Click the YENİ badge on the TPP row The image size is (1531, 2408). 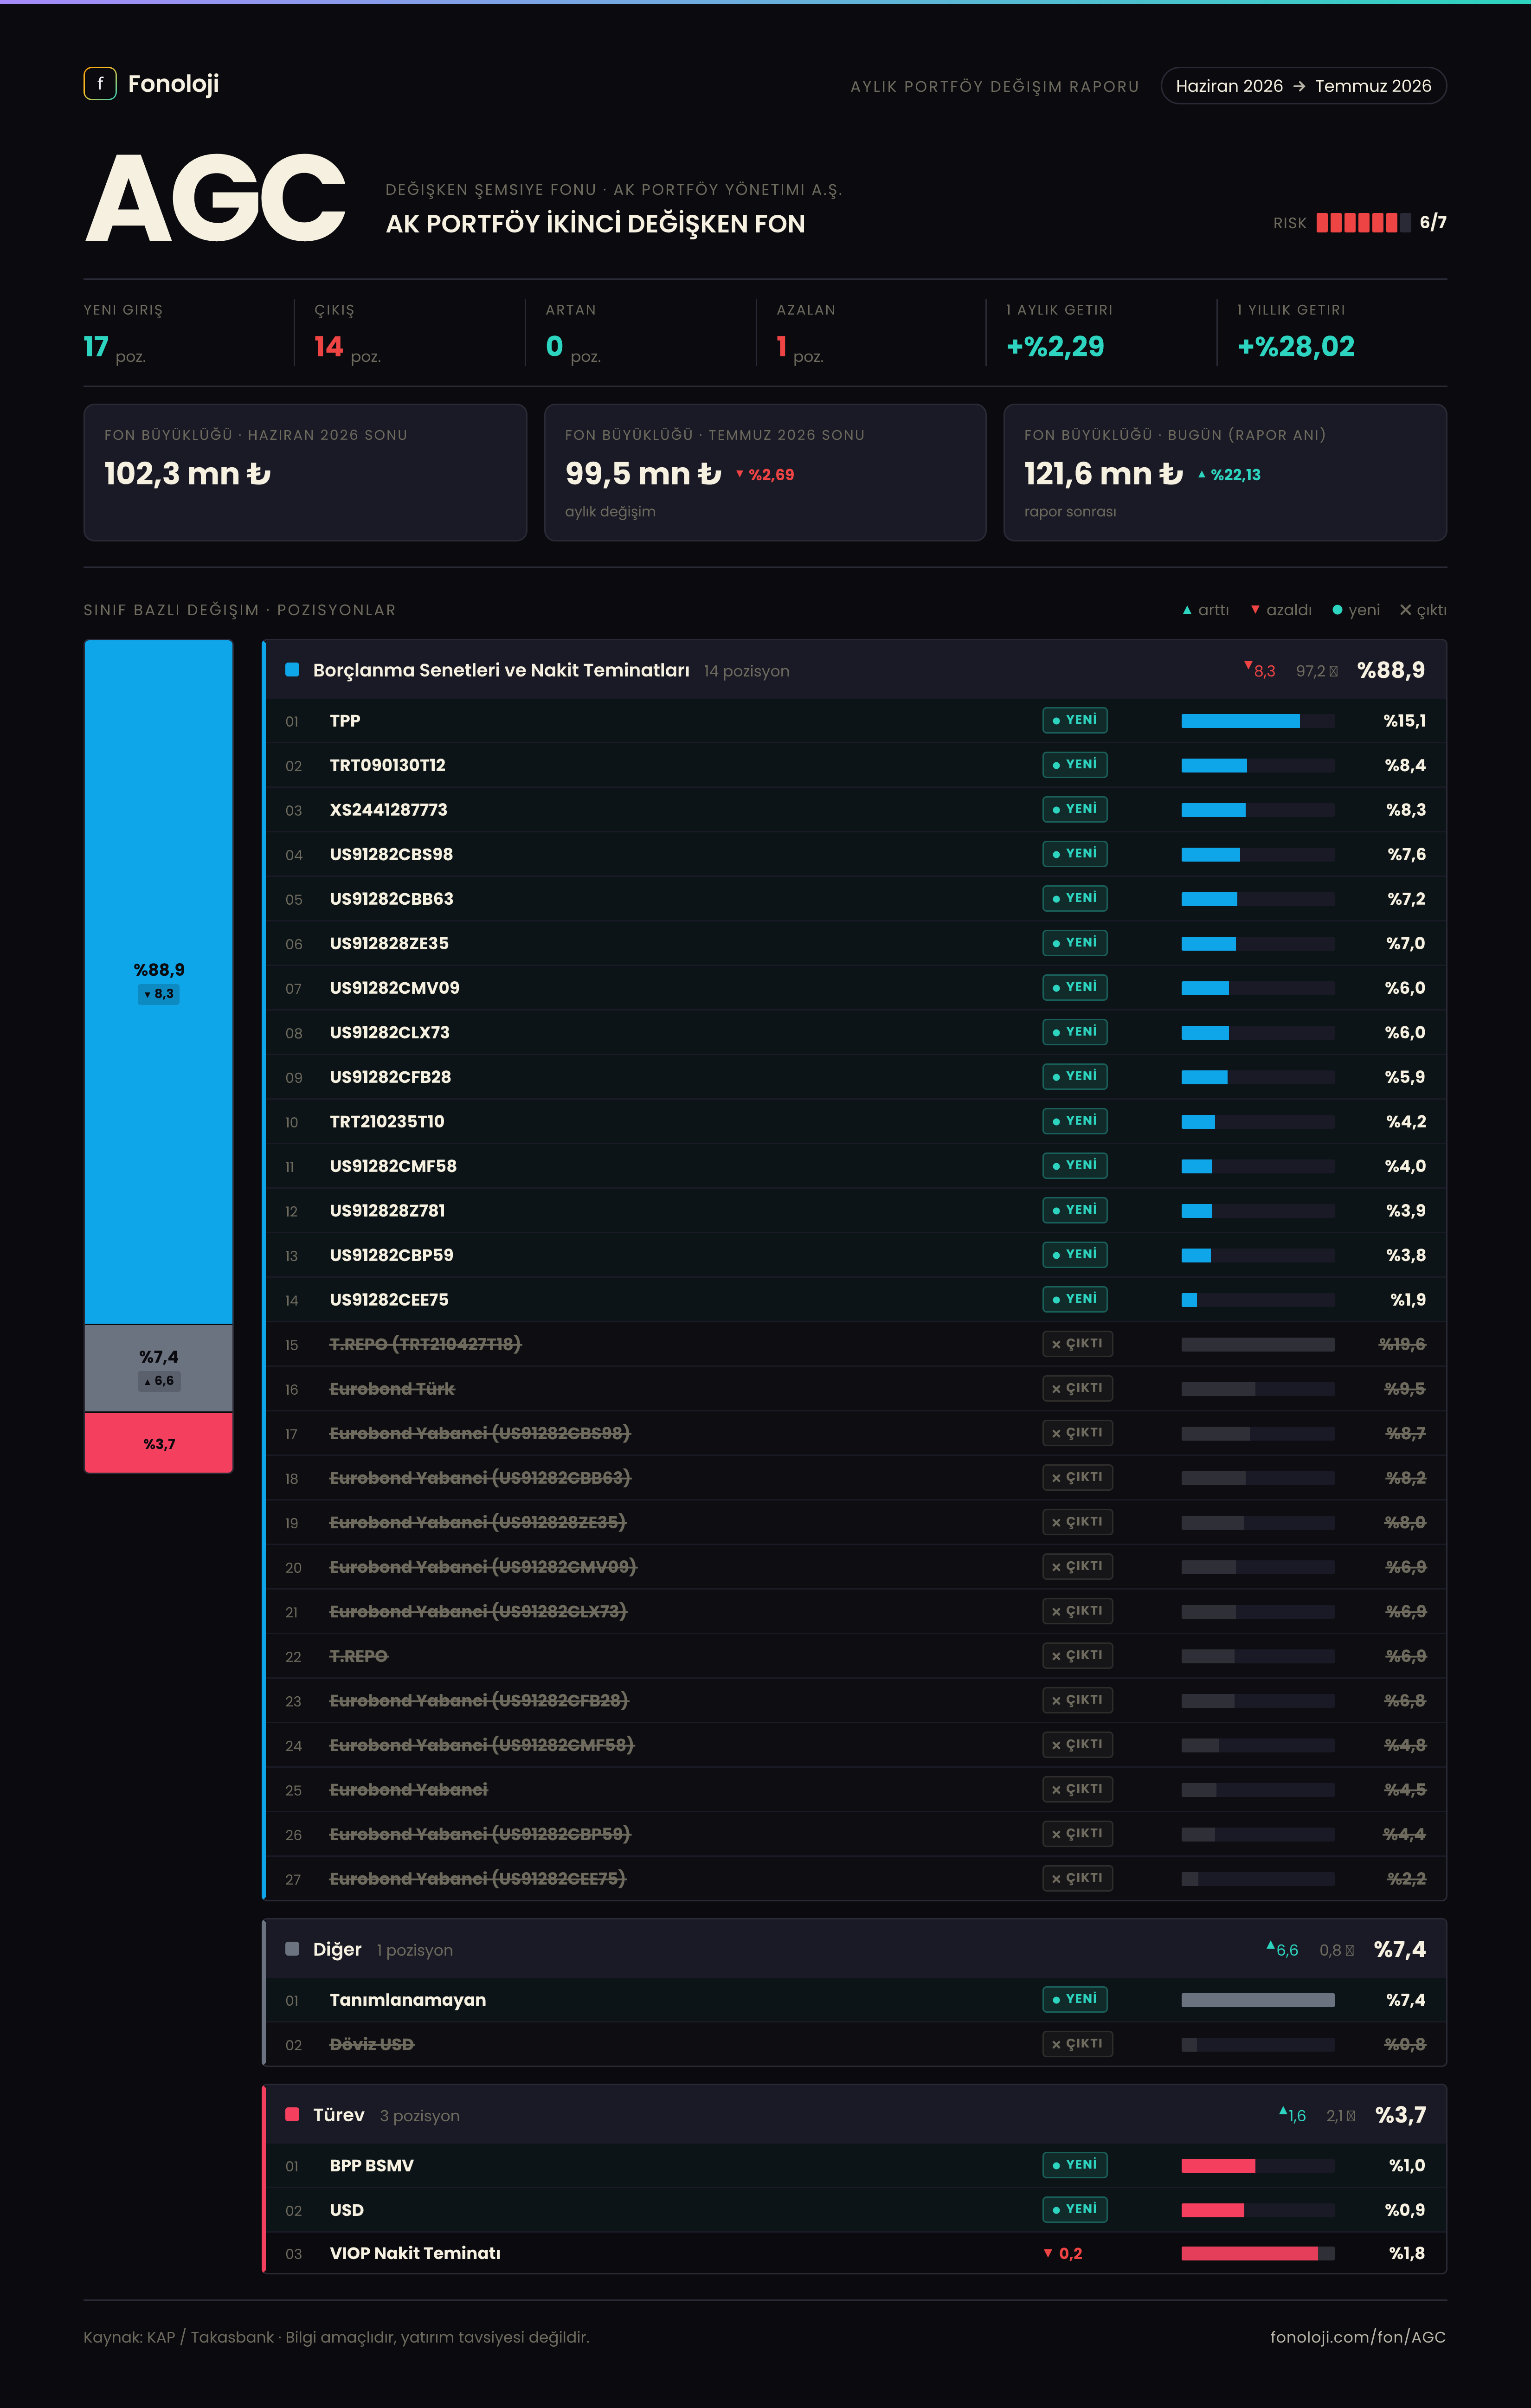coord(1075,720)
